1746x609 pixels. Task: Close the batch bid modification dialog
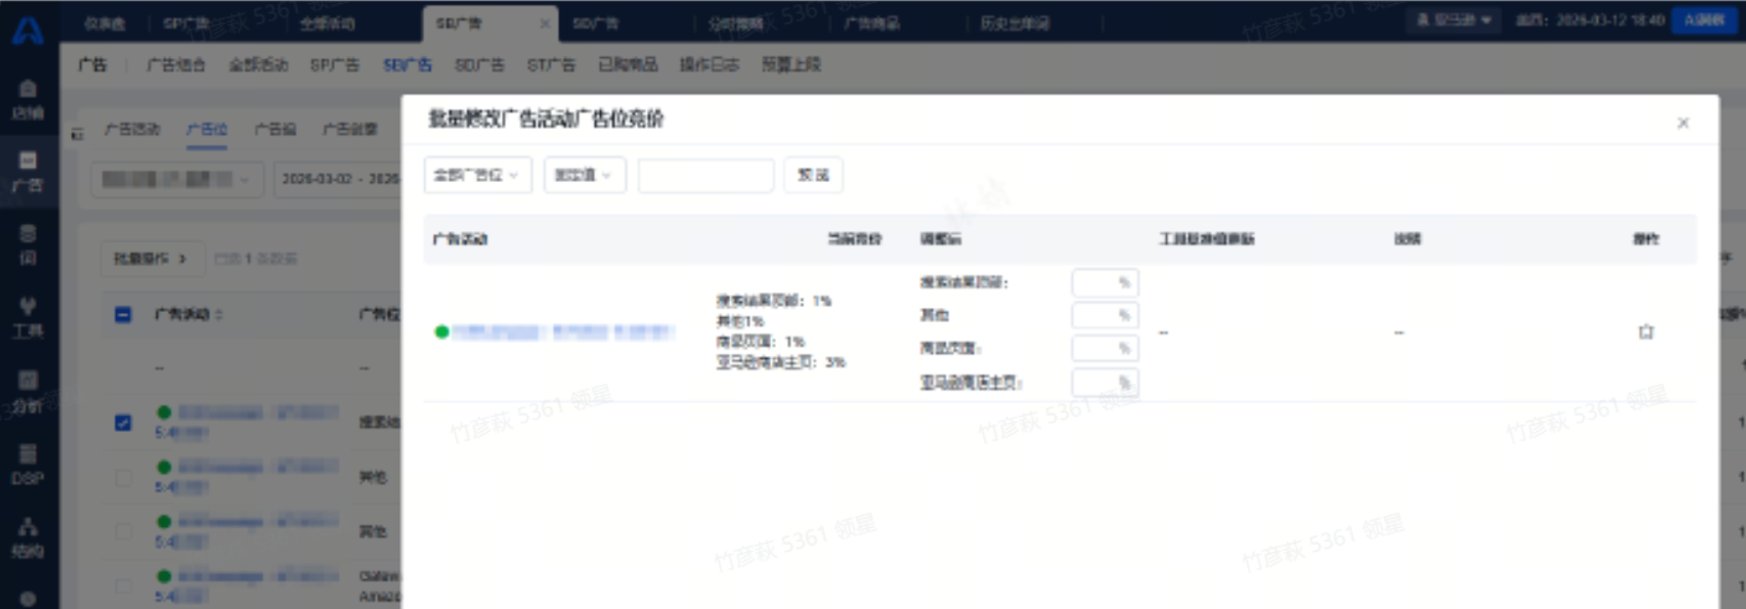coord(1683,123)
